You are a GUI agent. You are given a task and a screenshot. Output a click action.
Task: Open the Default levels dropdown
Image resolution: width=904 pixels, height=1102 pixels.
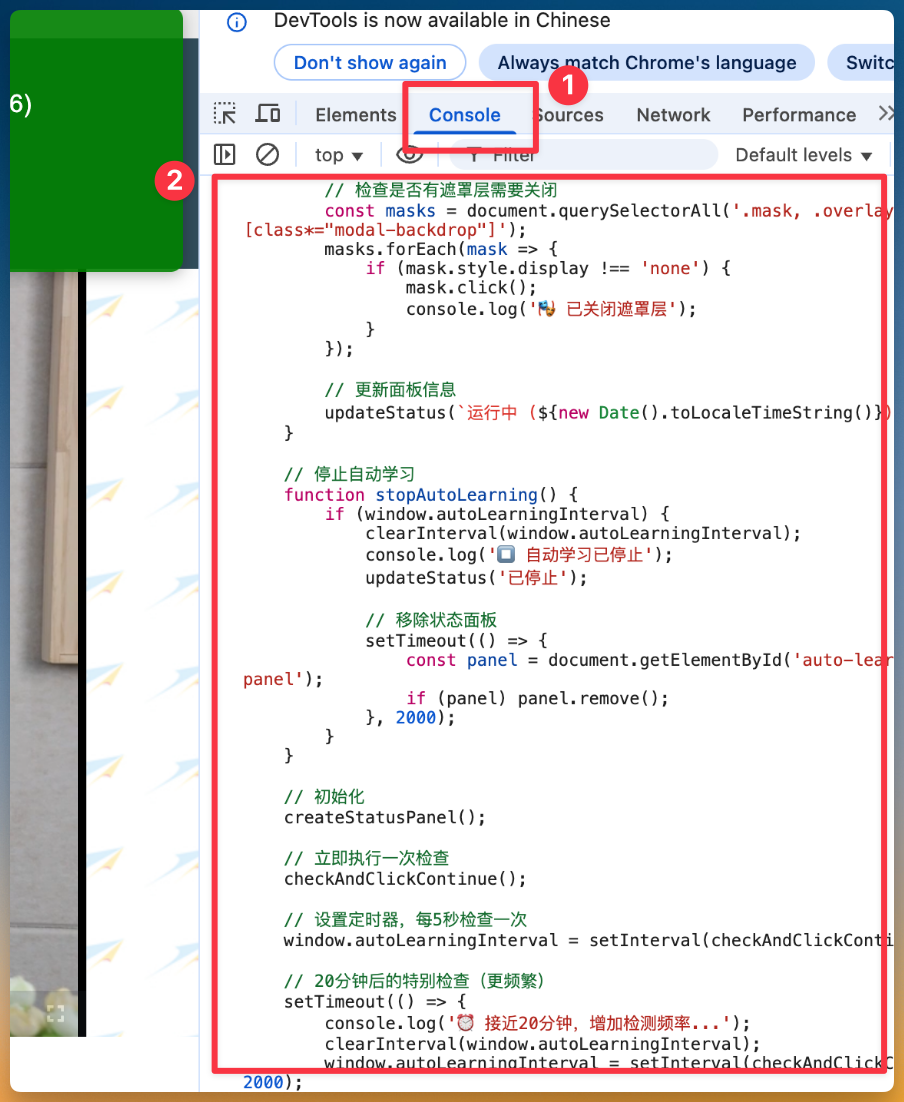804,155
